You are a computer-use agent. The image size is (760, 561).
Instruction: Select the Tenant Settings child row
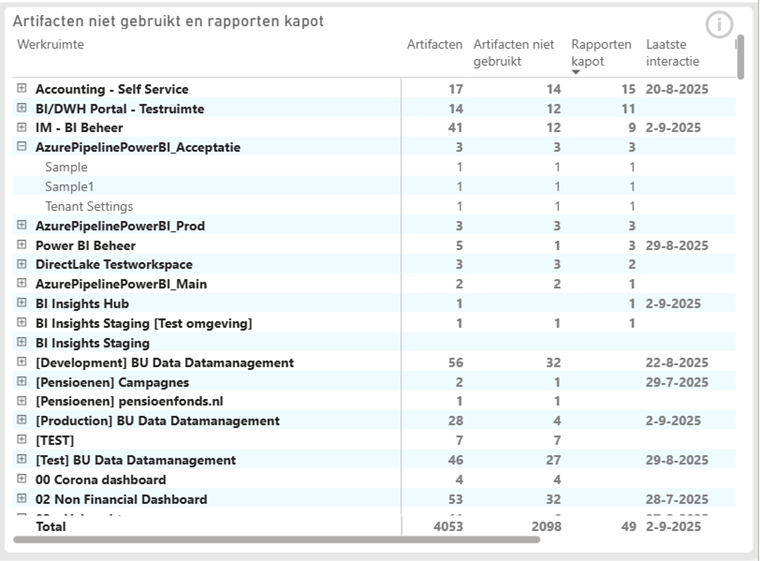point(89,206)
